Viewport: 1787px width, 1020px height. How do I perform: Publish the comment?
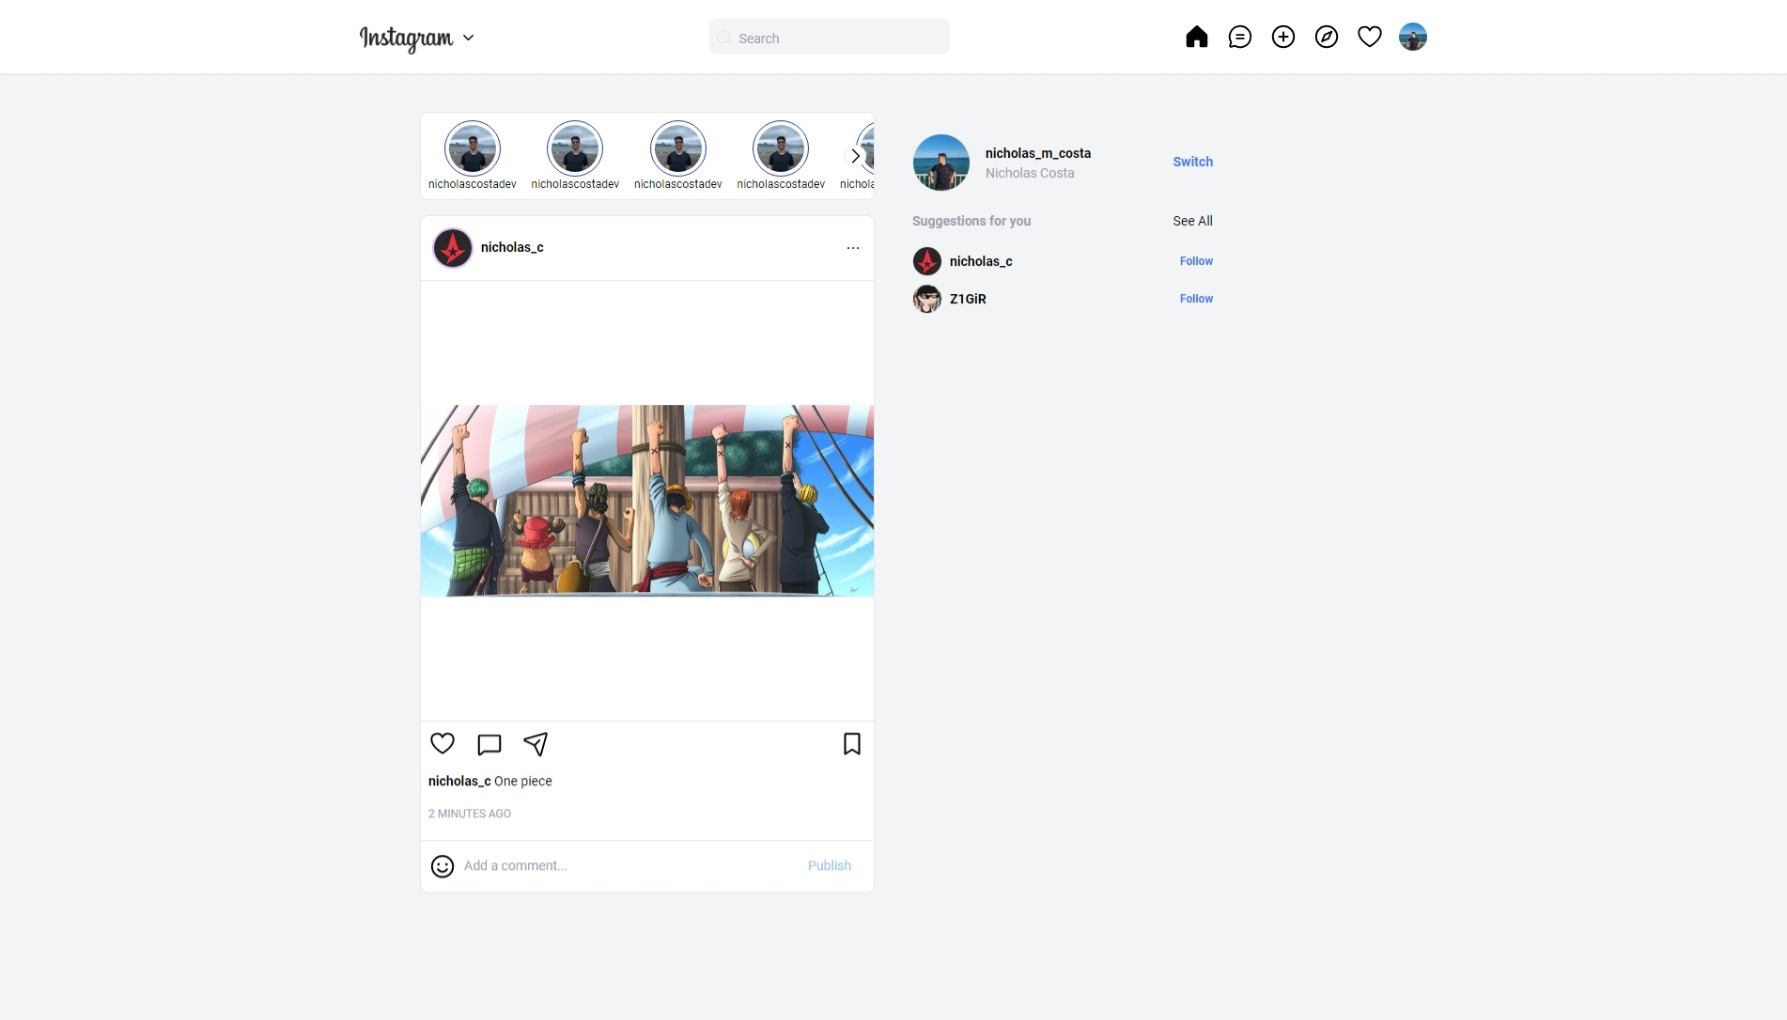829,866
